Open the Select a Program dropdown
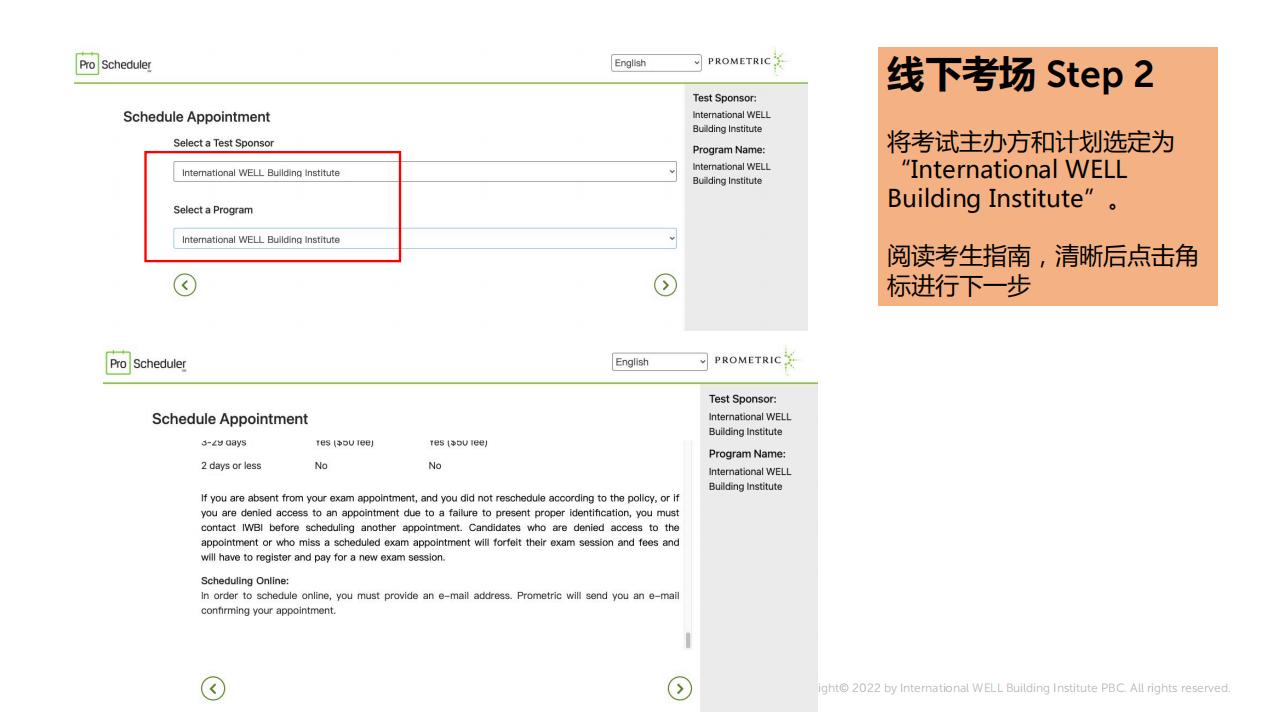 [425, 239]
